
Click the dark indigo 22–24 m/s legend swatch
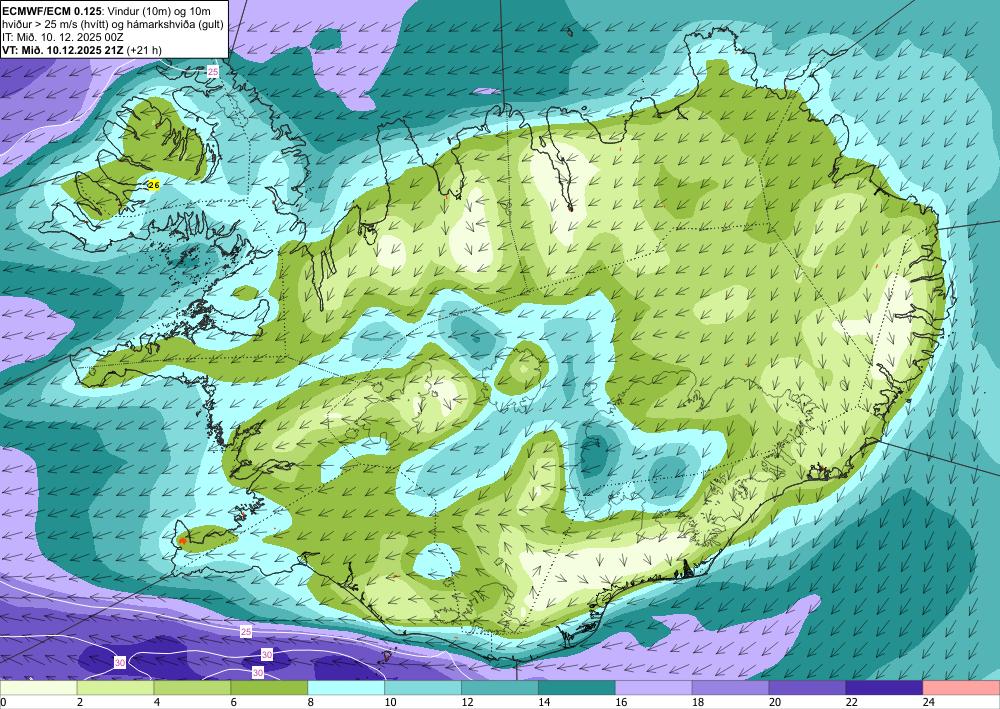884,688
